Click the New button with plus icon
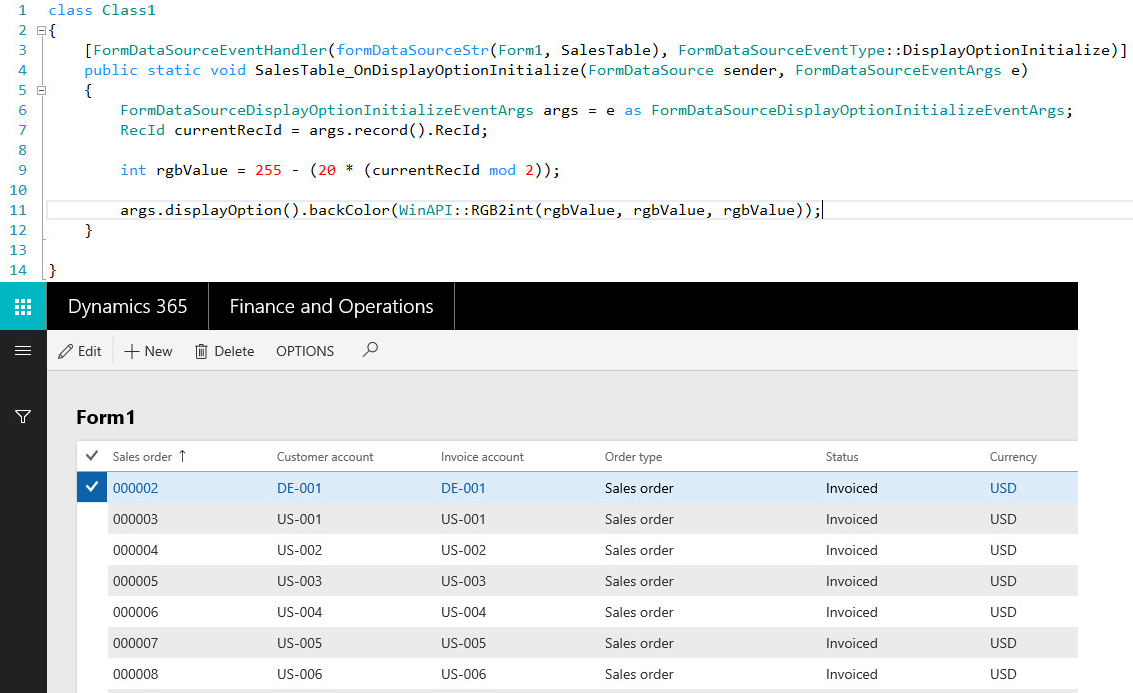The height and width of the screenshot is (693, 1133). click(x=148, y=351)
